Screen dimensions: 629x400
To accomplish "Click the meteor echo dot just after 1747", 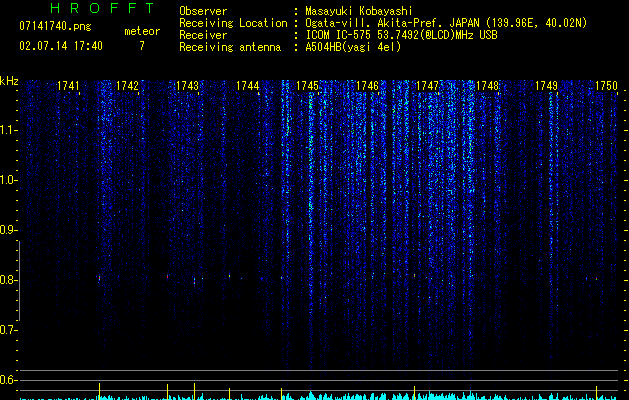I will pyautogui.click(x=414, y=276).
